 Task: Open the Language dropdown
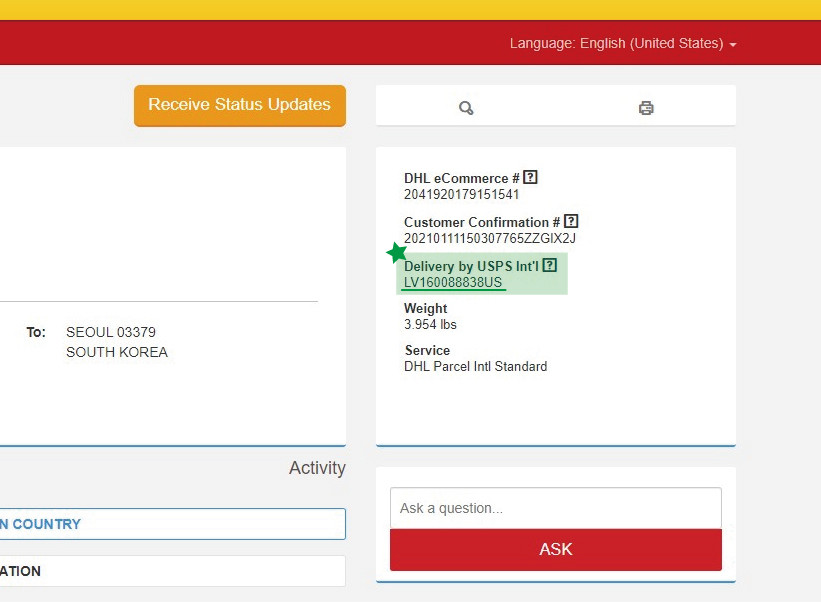[x=623, y=43]
